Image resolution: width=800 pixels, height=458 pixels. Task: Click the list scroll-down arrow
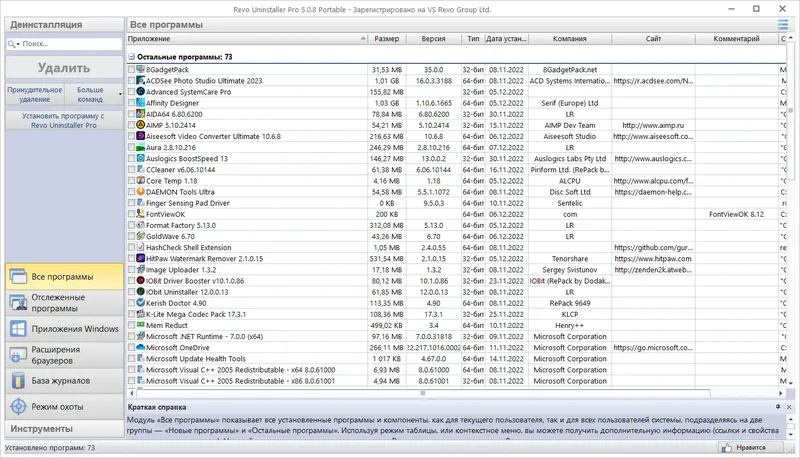pos(790,383)
